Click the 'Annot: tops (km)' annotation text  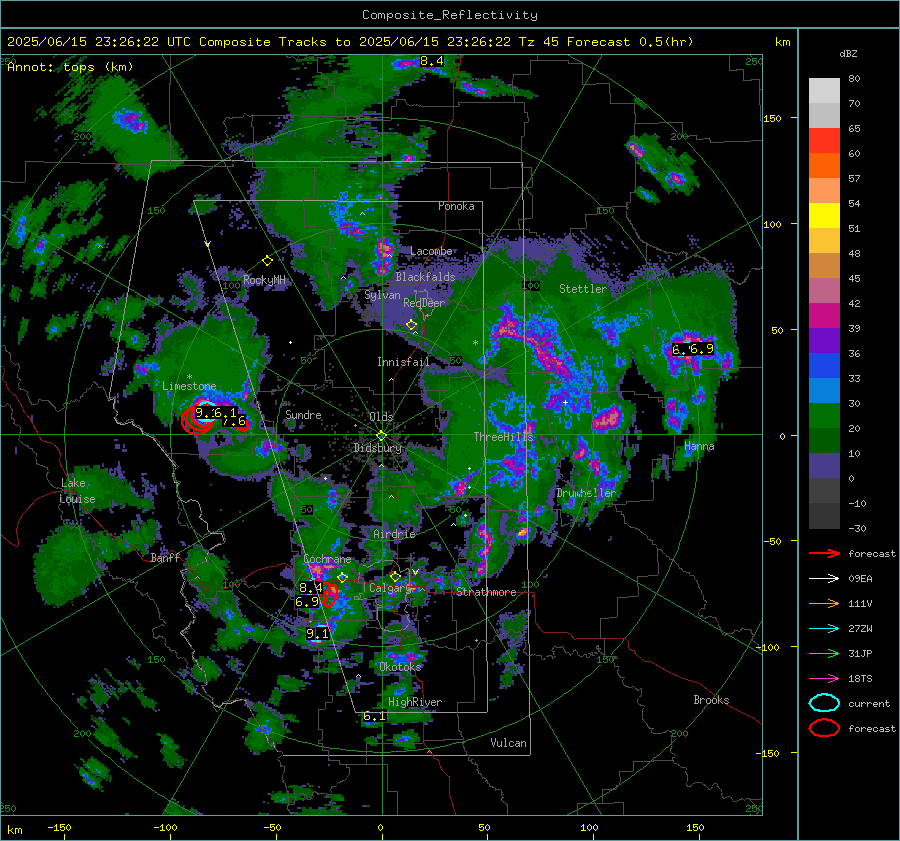70,67
